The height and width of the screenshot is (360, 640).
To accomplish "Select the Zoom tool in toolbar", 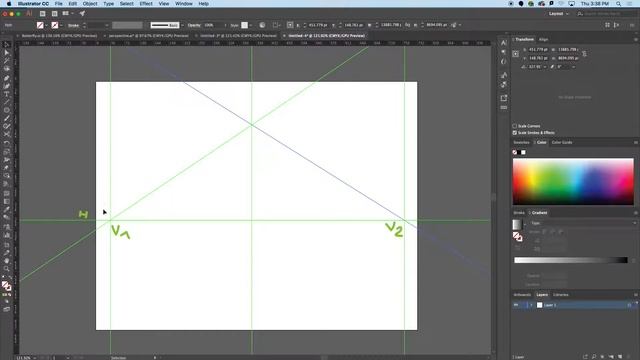I will (7, 269).
